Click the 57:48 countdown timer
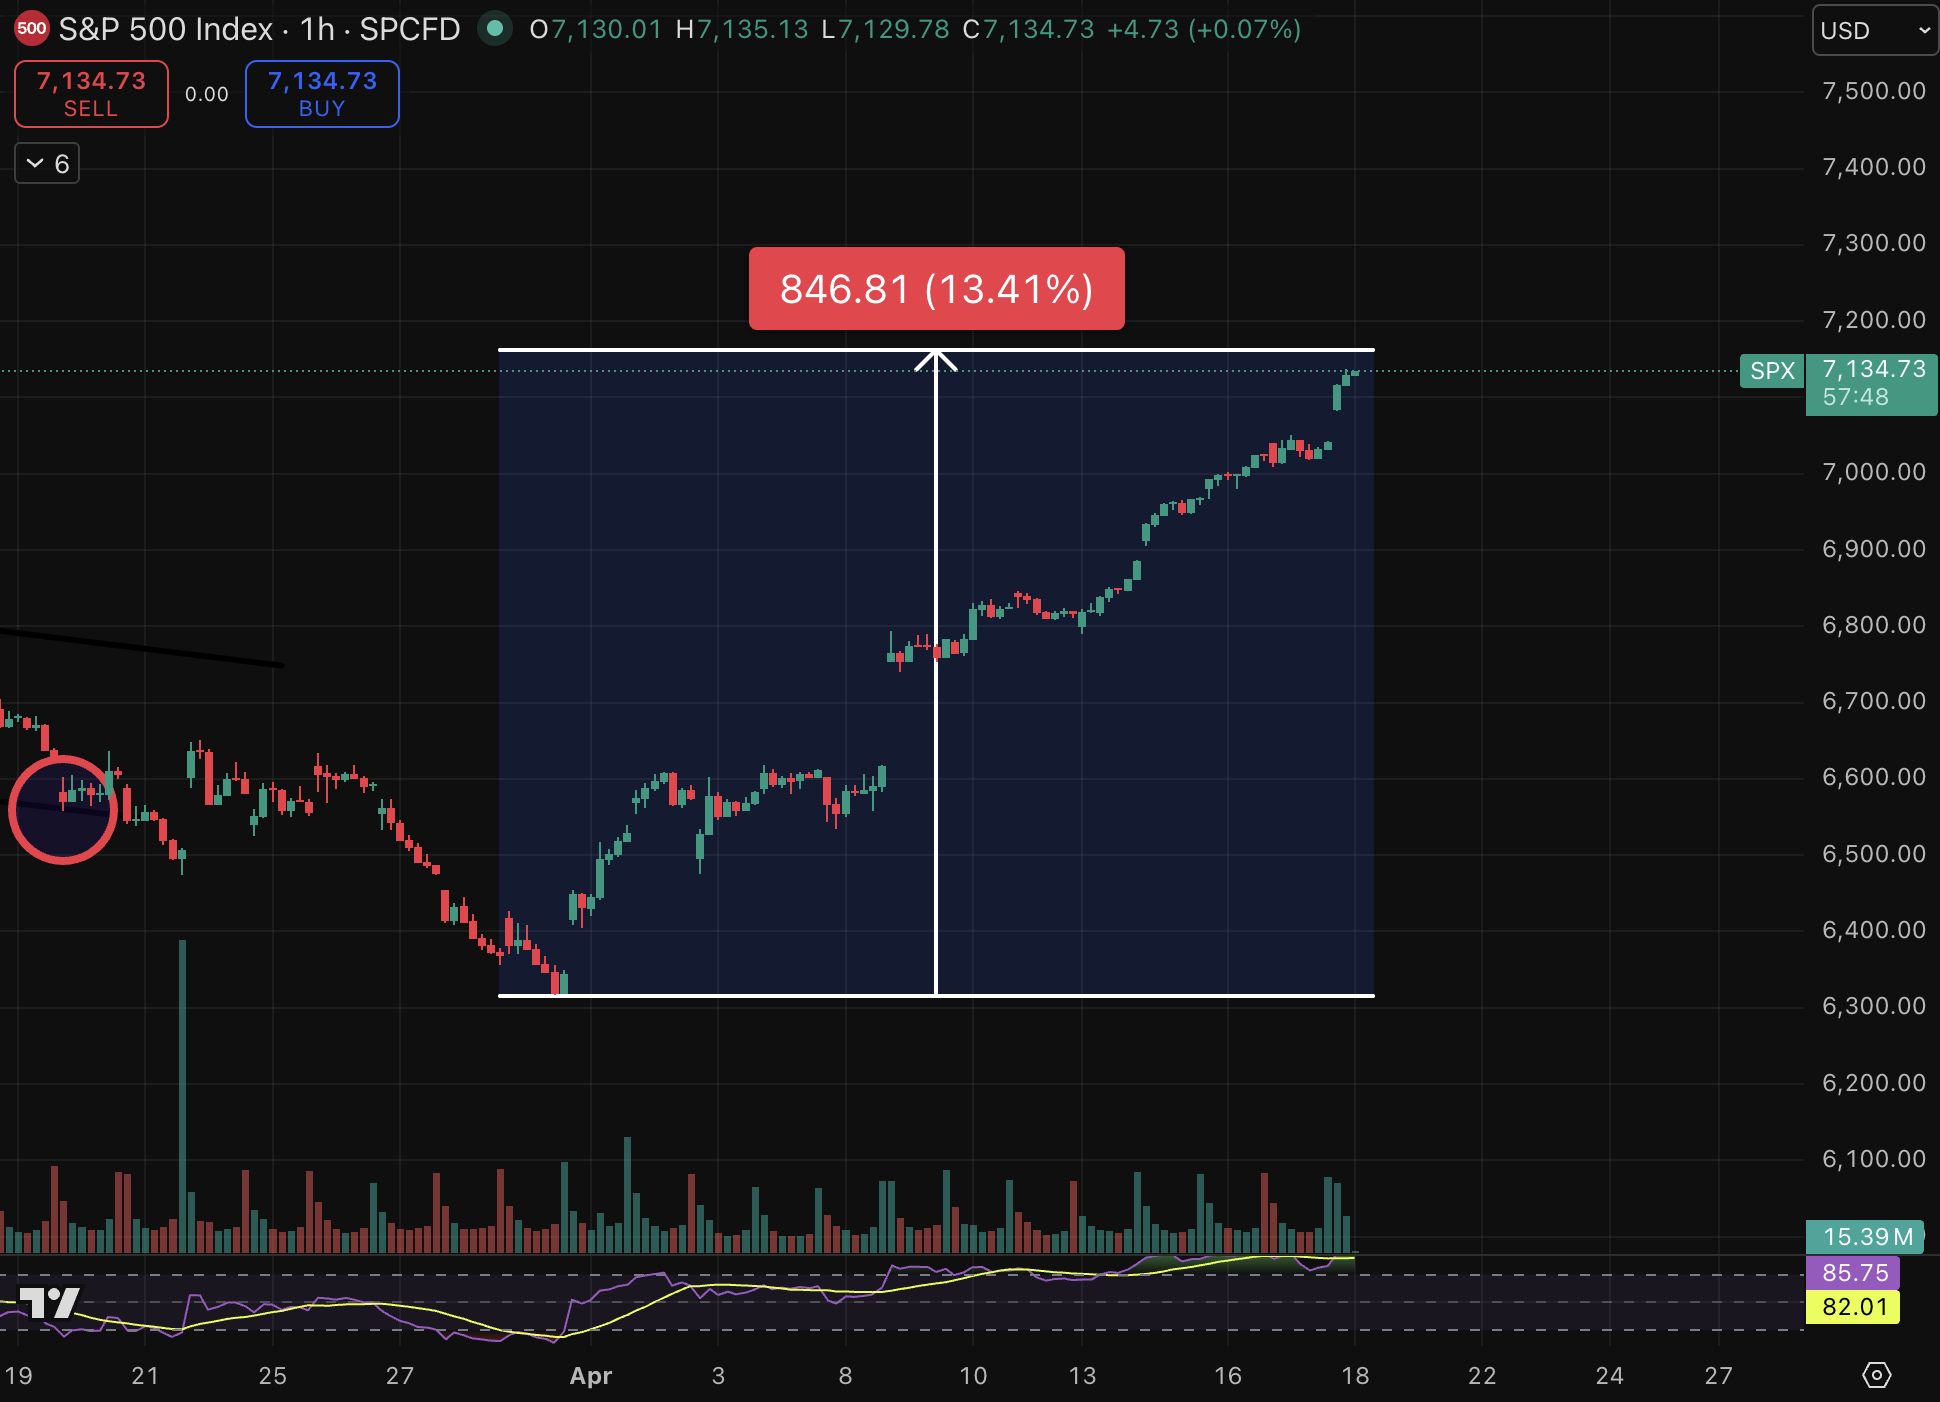 coord(1855,397)
